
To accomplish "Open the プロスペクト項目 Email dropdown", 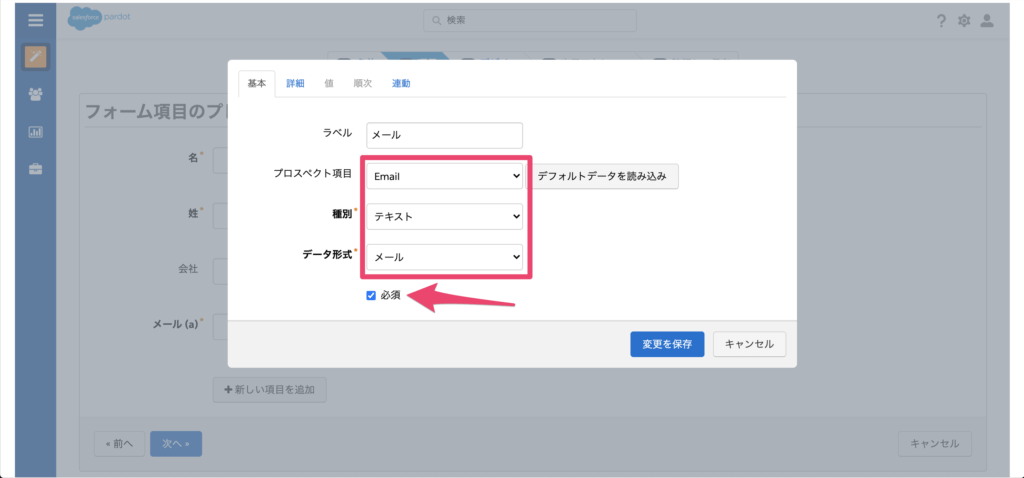I will (x=444, y=176).
